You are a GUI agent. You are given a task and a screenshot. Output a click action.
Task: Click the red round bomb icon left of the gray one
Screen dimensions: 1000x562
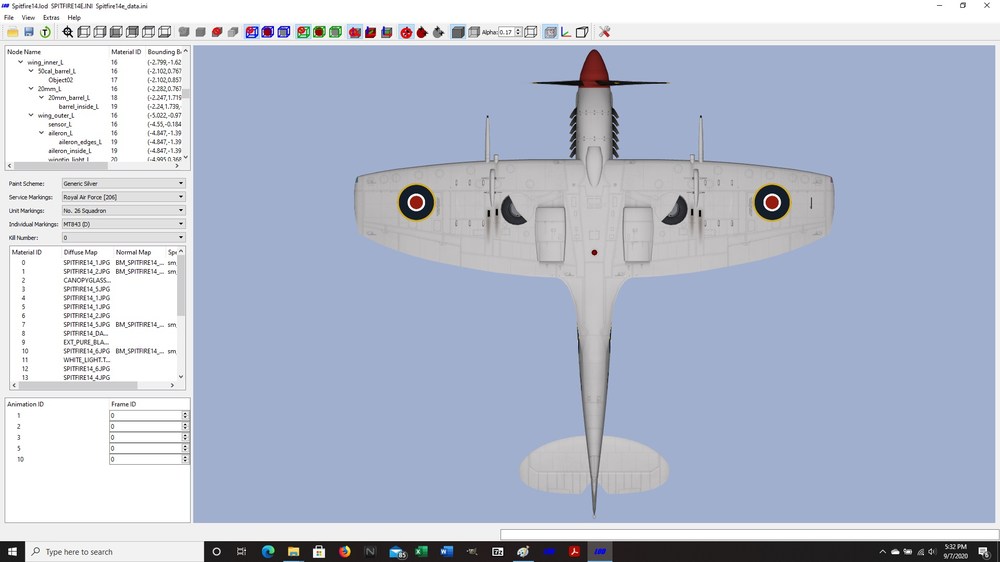(x=422, y=32)
